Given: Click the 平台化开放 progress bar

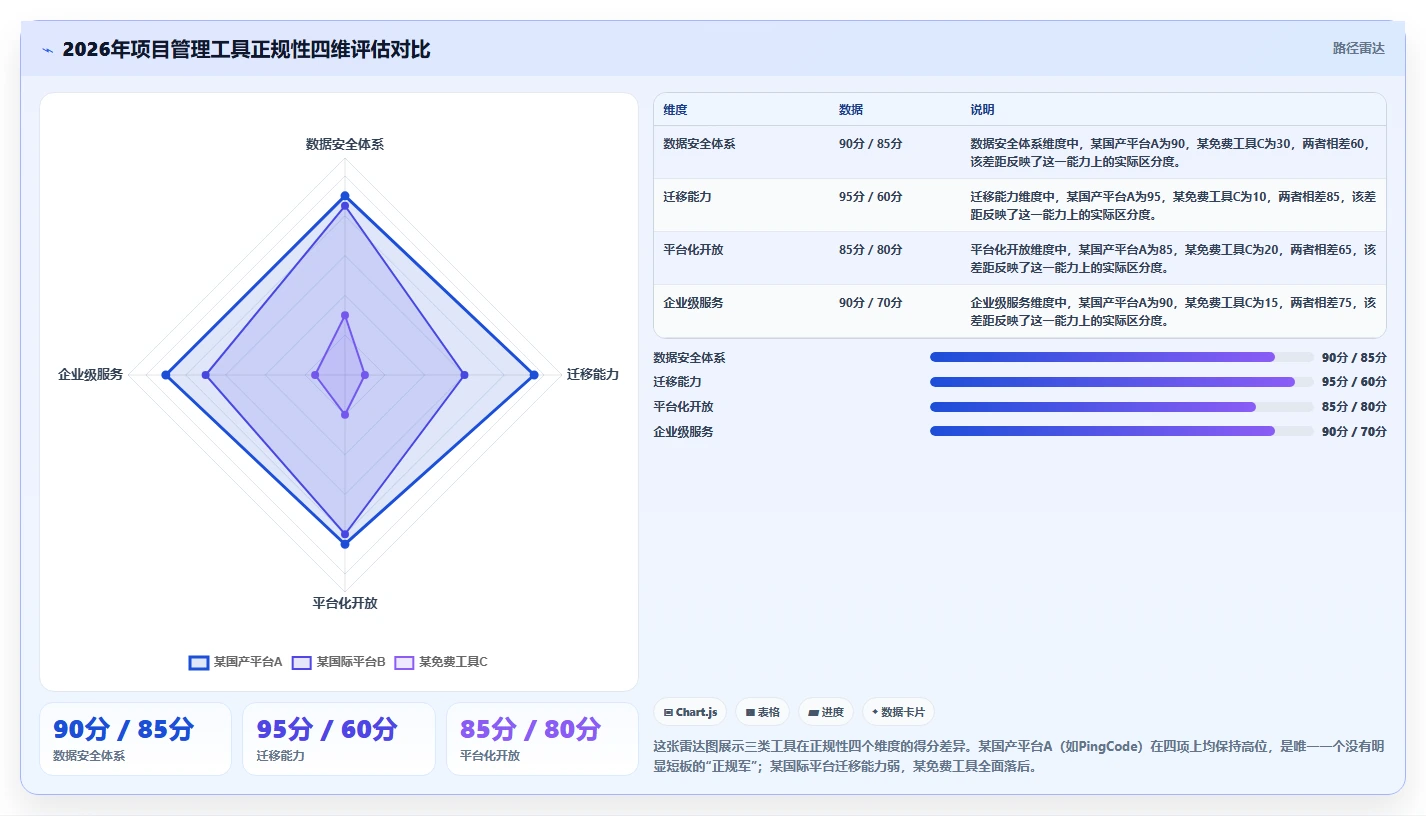Looking at the screenshot, I should tap(1122, 407).
